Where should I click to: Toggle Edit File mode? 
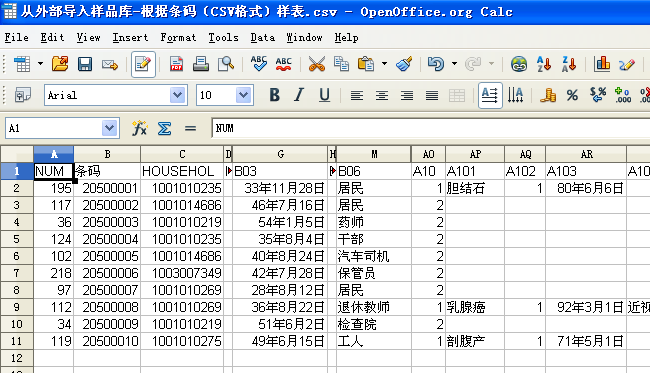coord(143,64)
